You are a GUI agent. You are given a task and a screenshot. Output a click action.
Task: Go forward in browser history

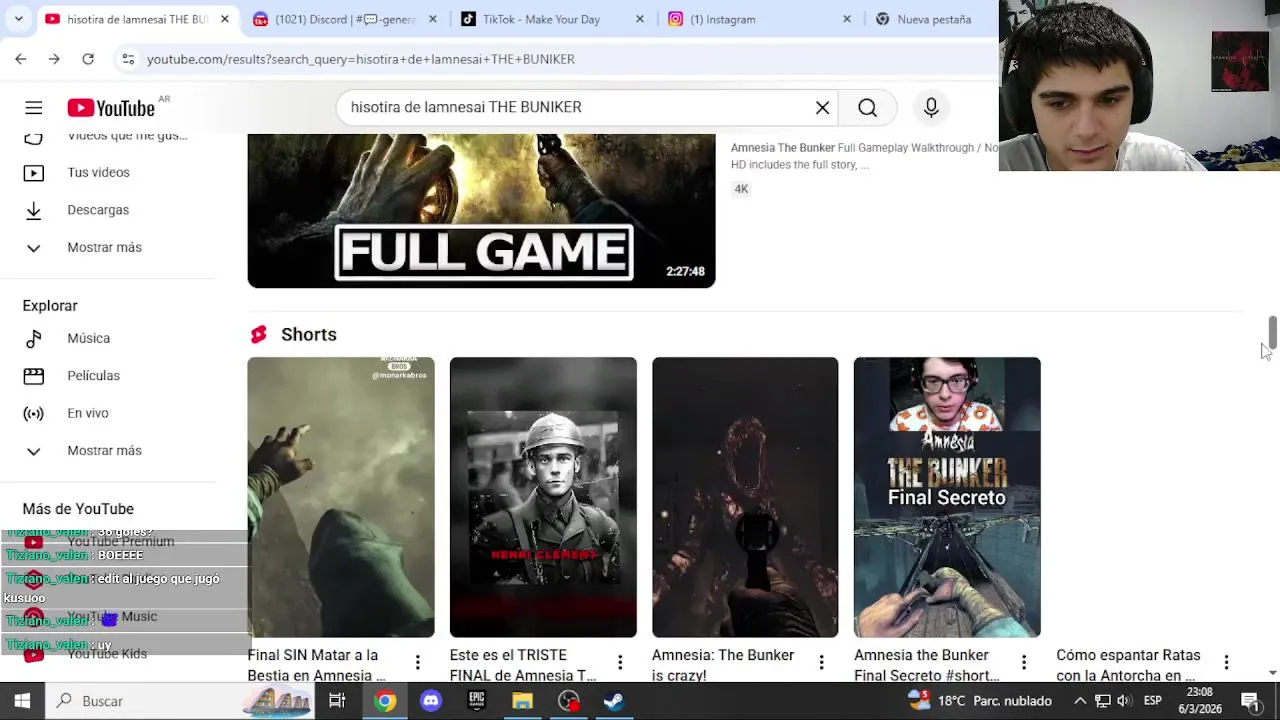pos(54,59)
